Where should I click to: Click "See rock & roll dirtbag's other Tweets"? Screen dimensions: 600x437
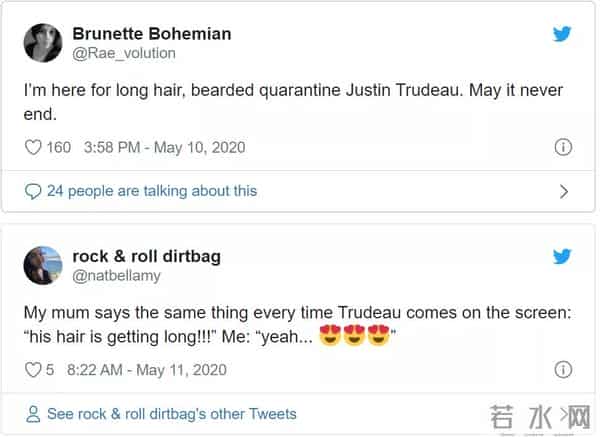pyautogui.click(x=171, y=414)
